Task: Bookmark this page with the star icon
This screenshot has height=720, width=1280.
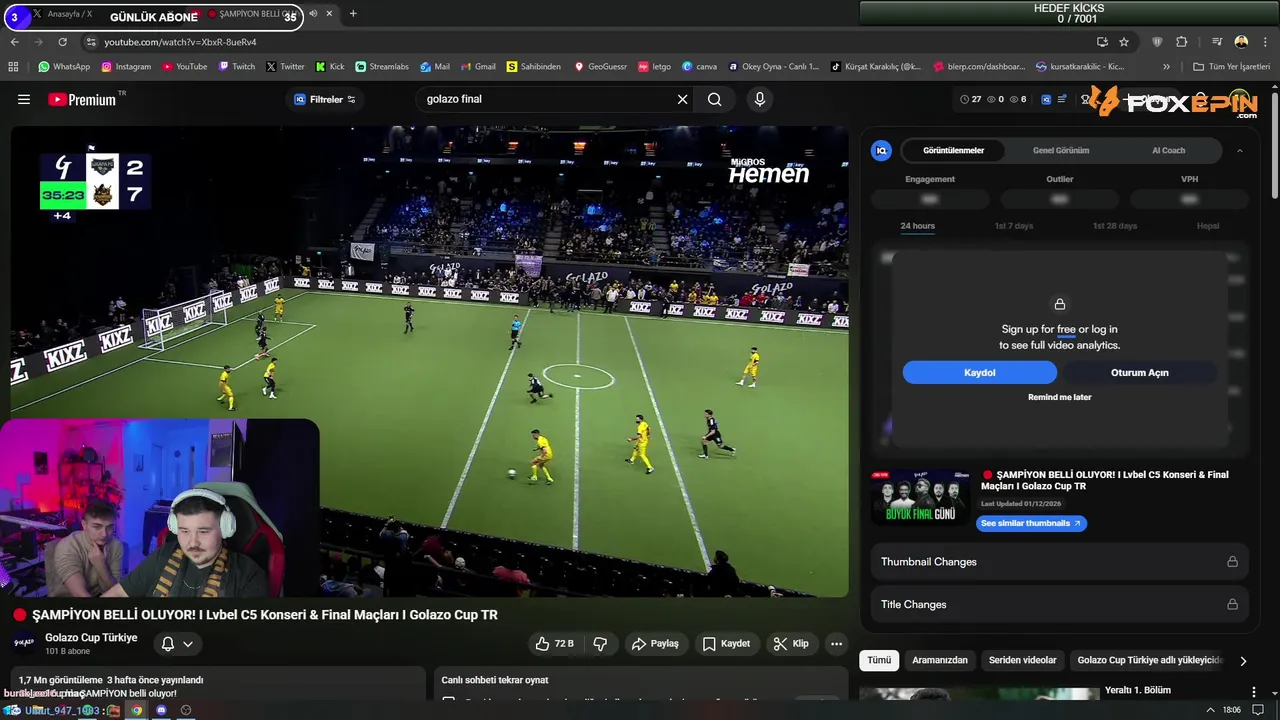Action: tap(1124, 42)
